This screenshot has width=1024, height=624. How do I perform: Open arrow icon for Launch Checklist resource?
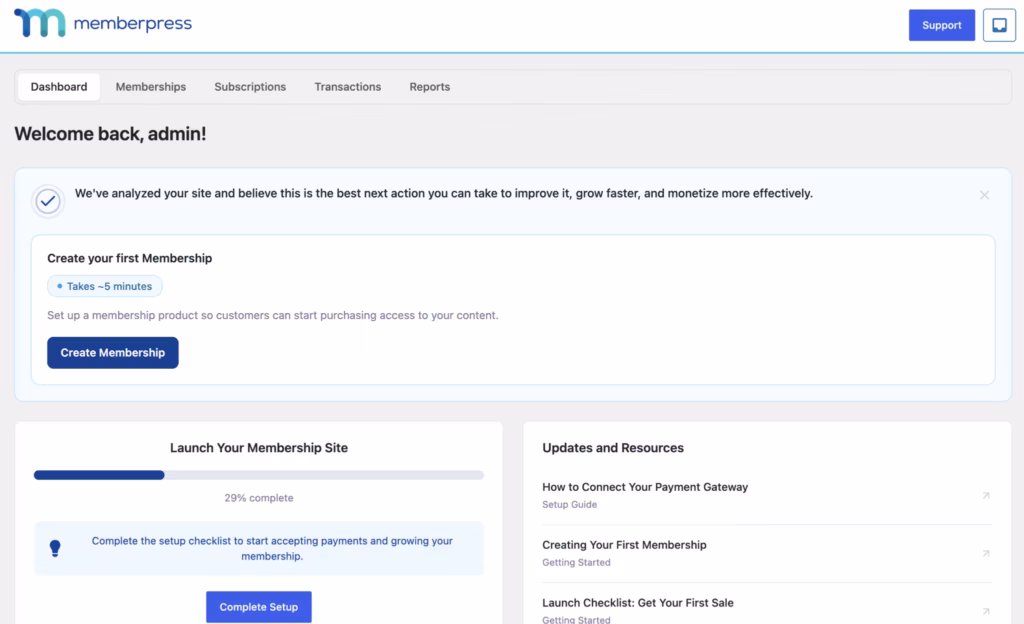coord(986,611)
